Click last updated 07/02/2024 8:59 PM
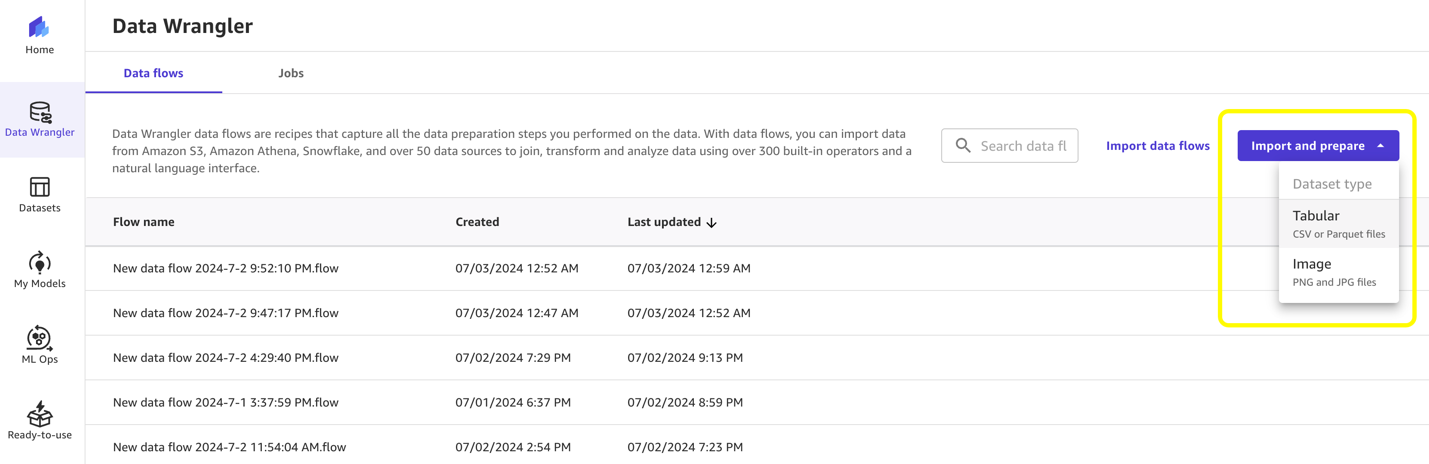Screen dimensions: 1429x464 685,402
